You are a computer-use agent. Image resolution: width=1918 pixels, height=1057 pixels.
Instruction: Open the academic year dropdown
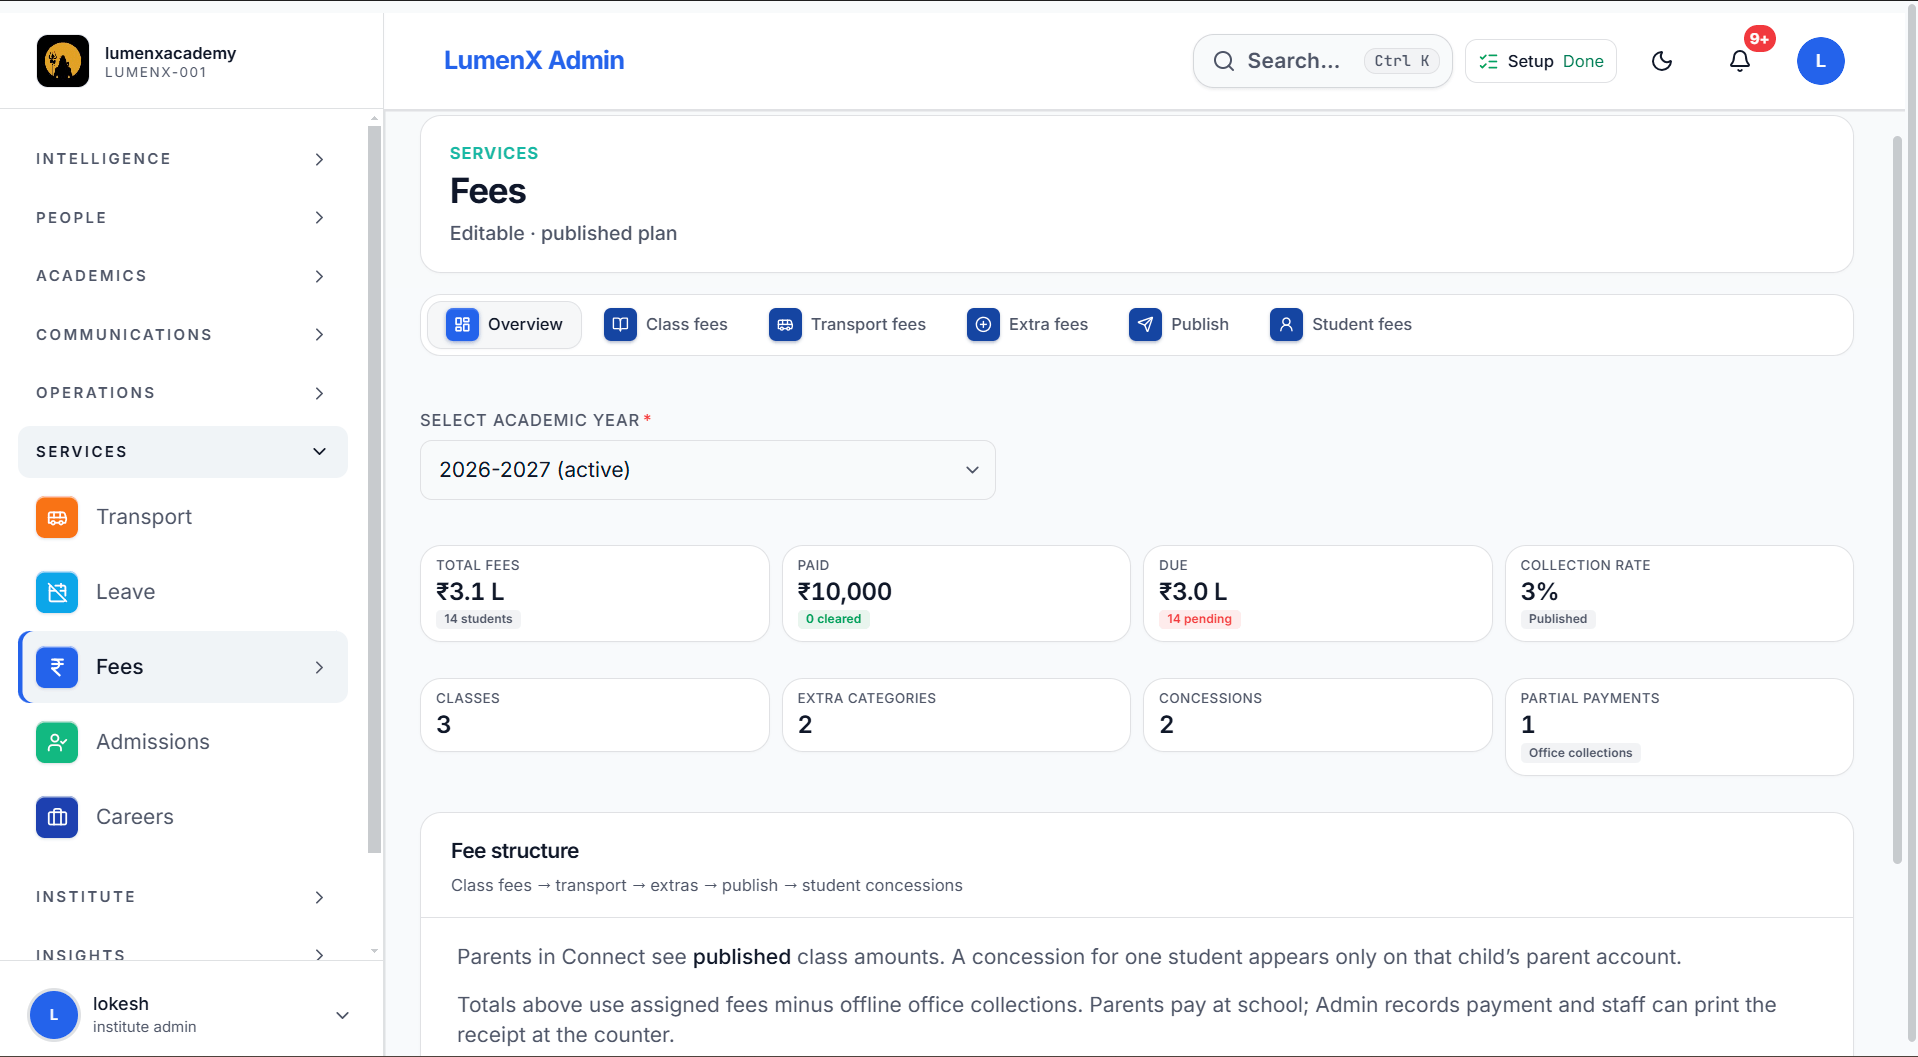708,470
